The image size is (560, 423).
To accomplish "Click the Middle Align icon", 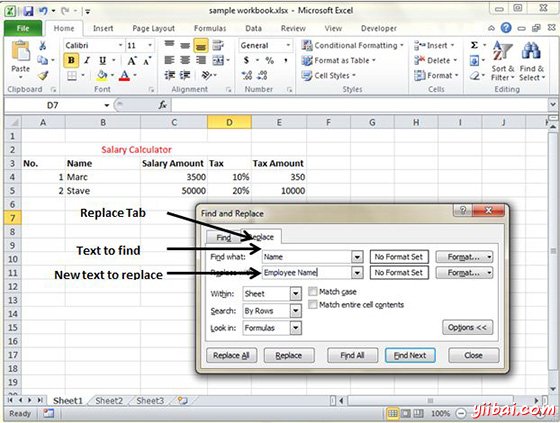I will tap(185, 45).
